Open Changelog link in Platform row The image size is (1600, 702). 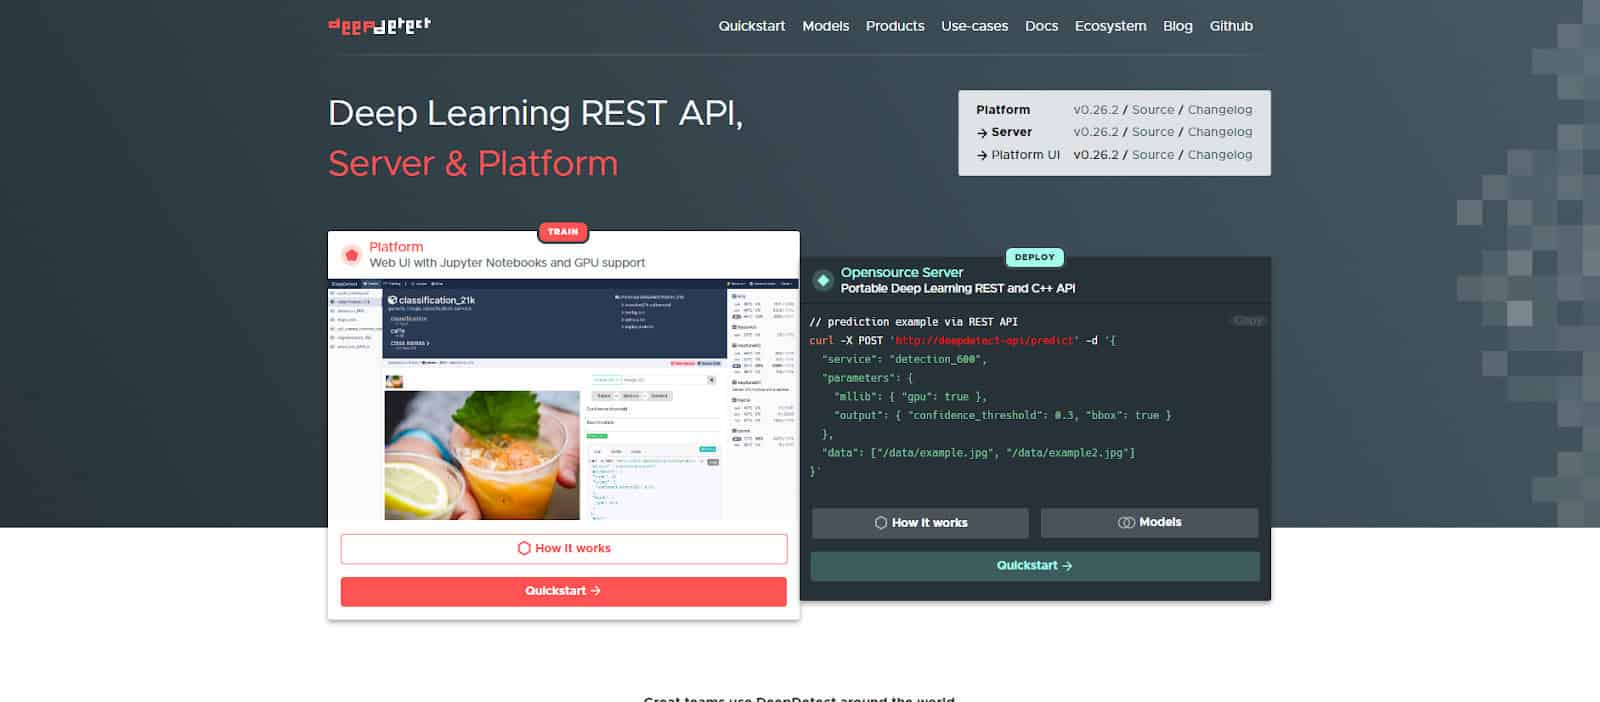[1219, 110]
